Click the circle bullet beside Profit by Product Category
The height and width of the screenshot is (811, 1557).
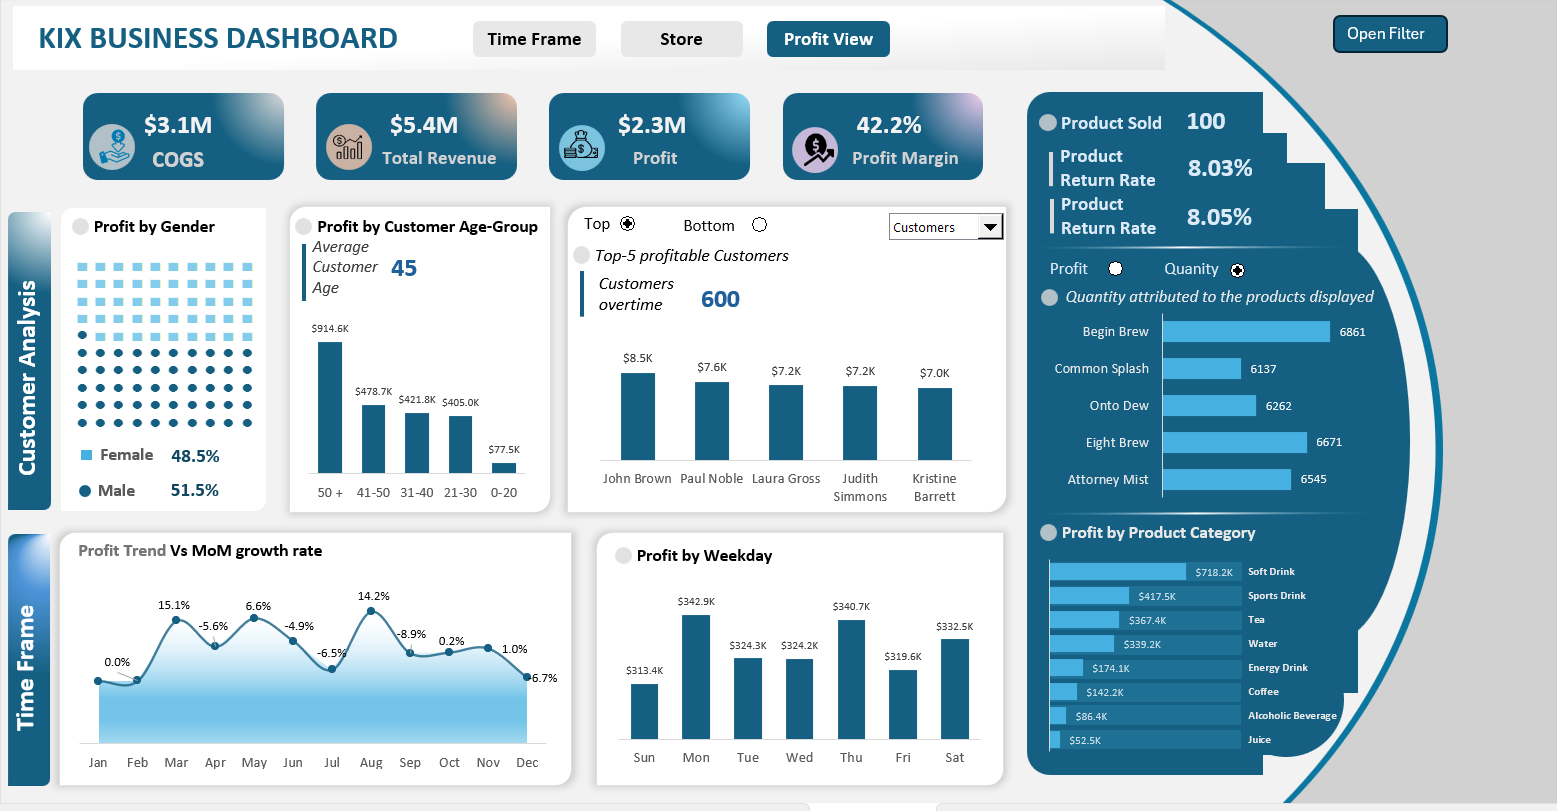click(x=1048, y=533)
